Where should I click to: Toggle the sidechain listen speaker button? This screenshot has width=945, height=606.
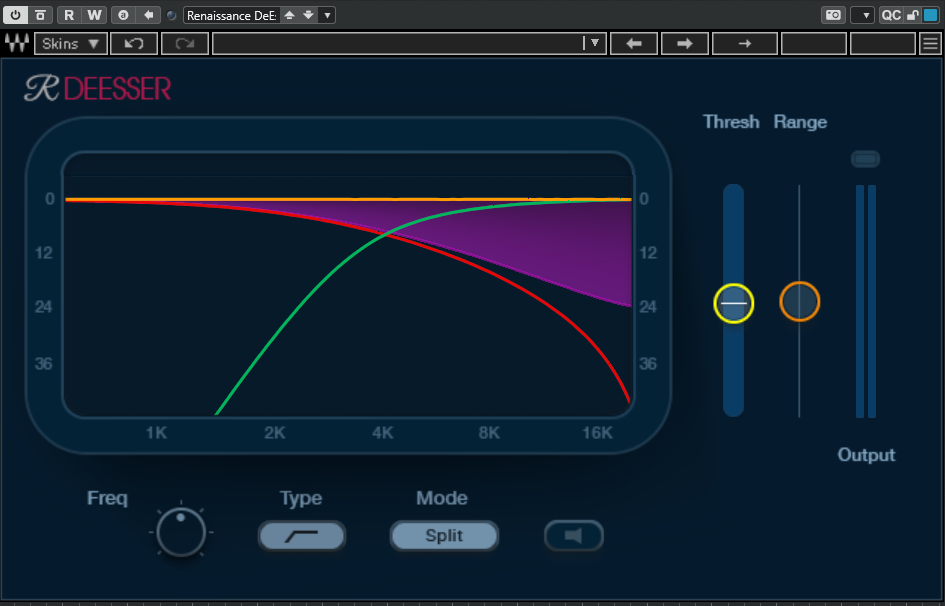tap(574, 536)
